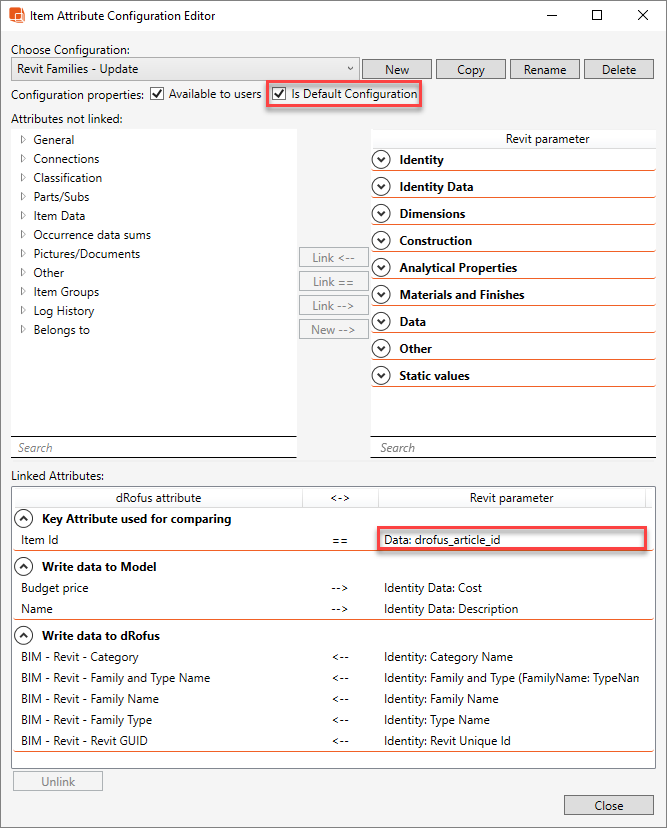Toggle the Available to users checkbox
This screenshot has height=828, width=667.
(x=157, y=94)
